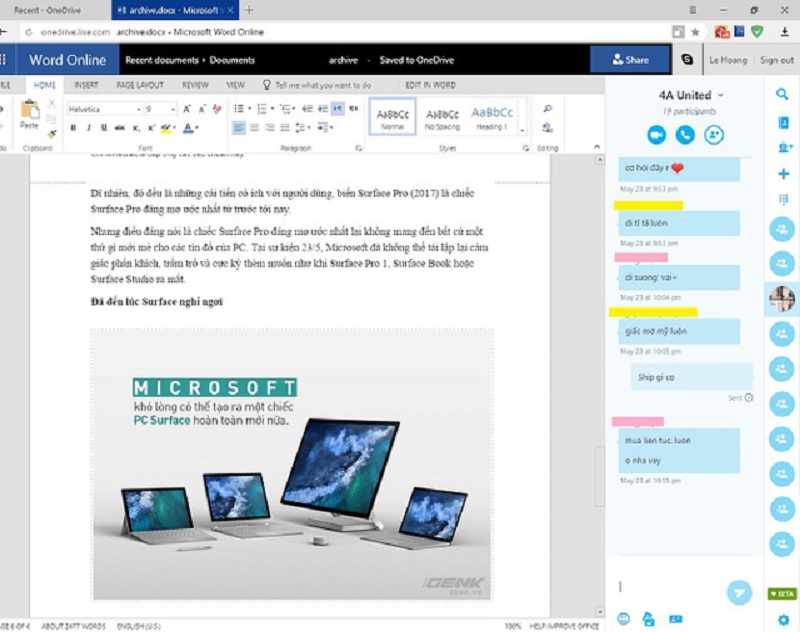Click the send contacts icon in chat
Viewport: 800px width, 632px height.
click(x=676, y=619)
